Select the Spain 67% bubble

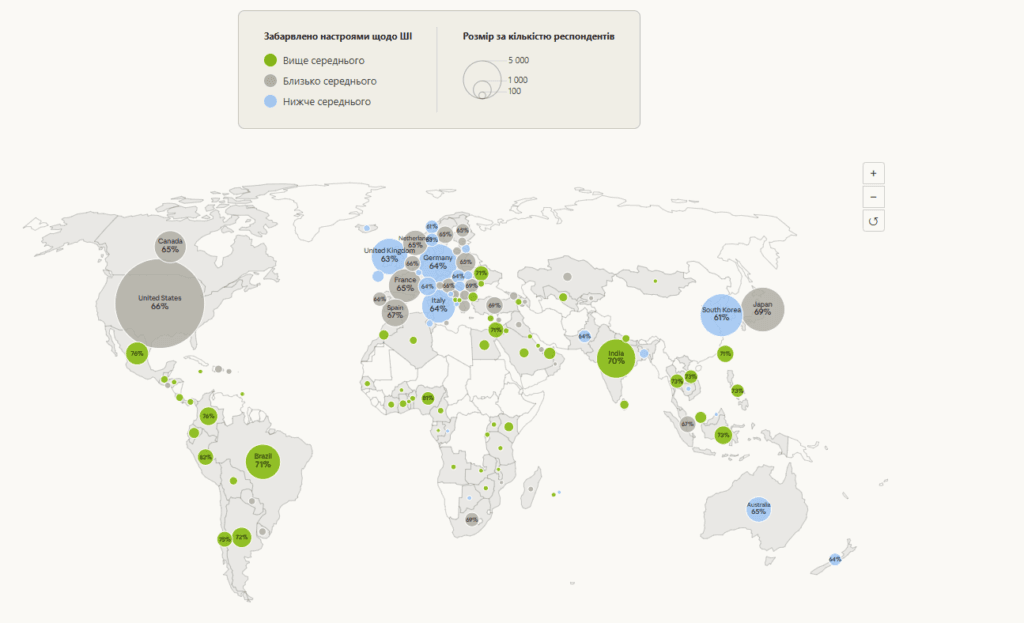coord(395,312)
